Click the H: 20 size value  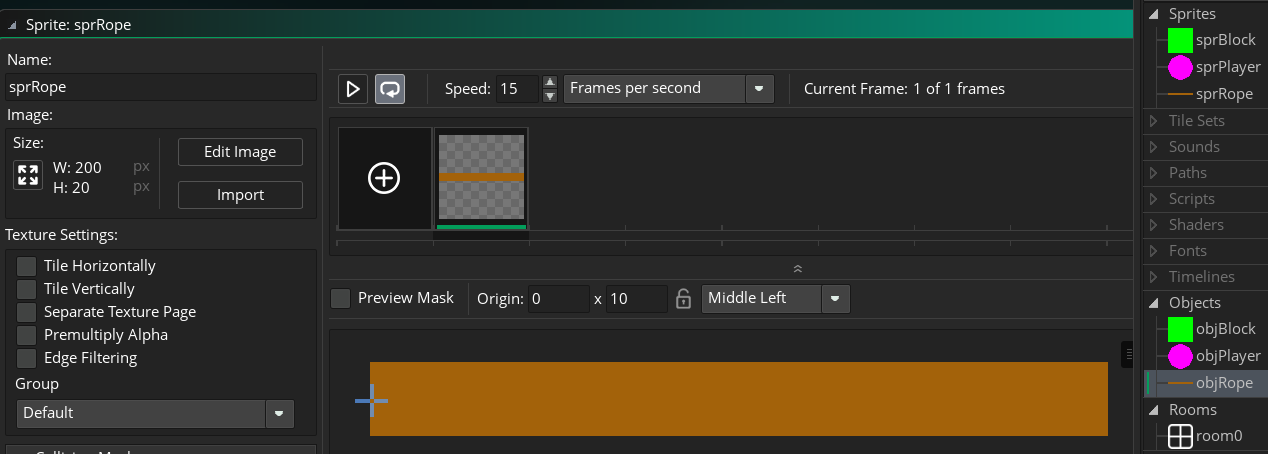73,186
